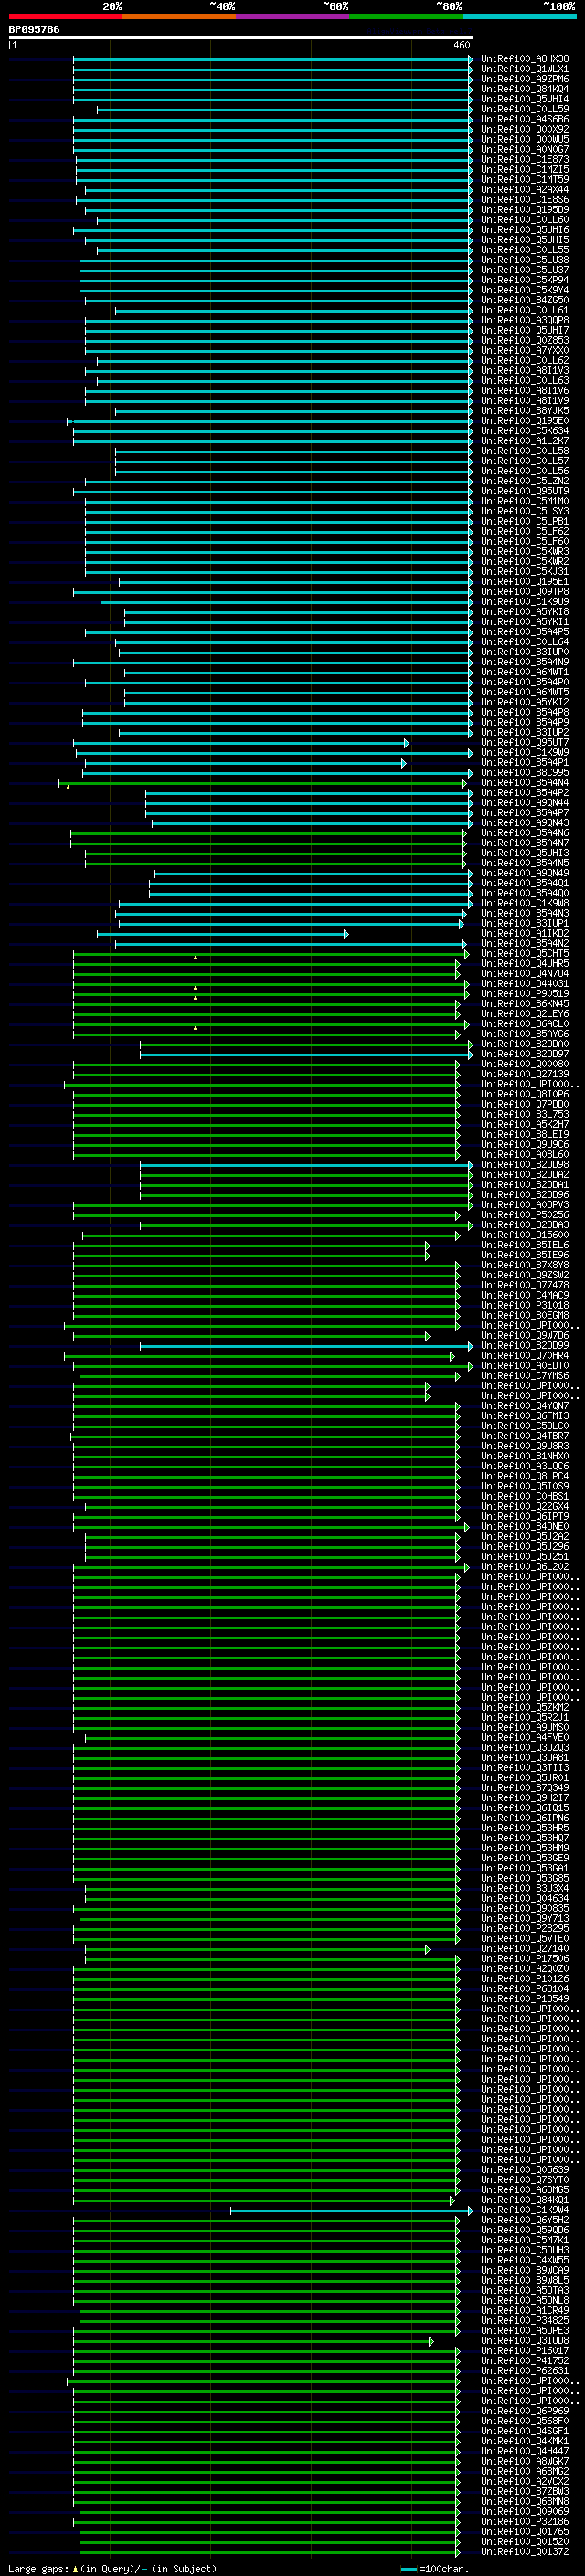Screen dimensions: 585x2576
Task: Select hit label UniRef100_C0LL63
Action: 525,380
